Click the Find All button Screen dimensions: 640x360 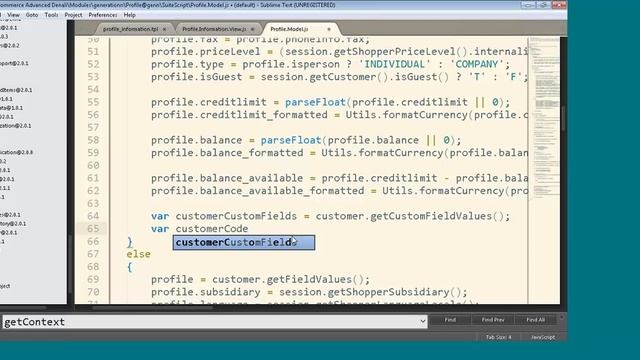(x=536, y=320)
